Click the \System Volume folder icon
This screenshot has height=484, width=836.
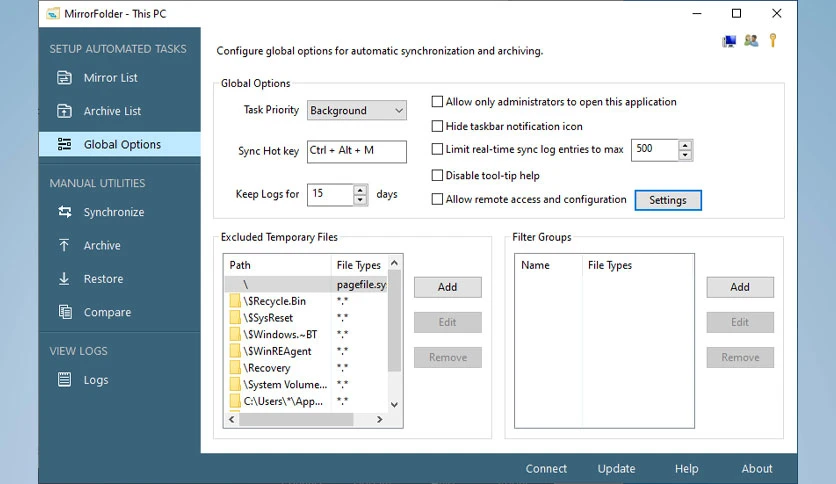point(235,384)
